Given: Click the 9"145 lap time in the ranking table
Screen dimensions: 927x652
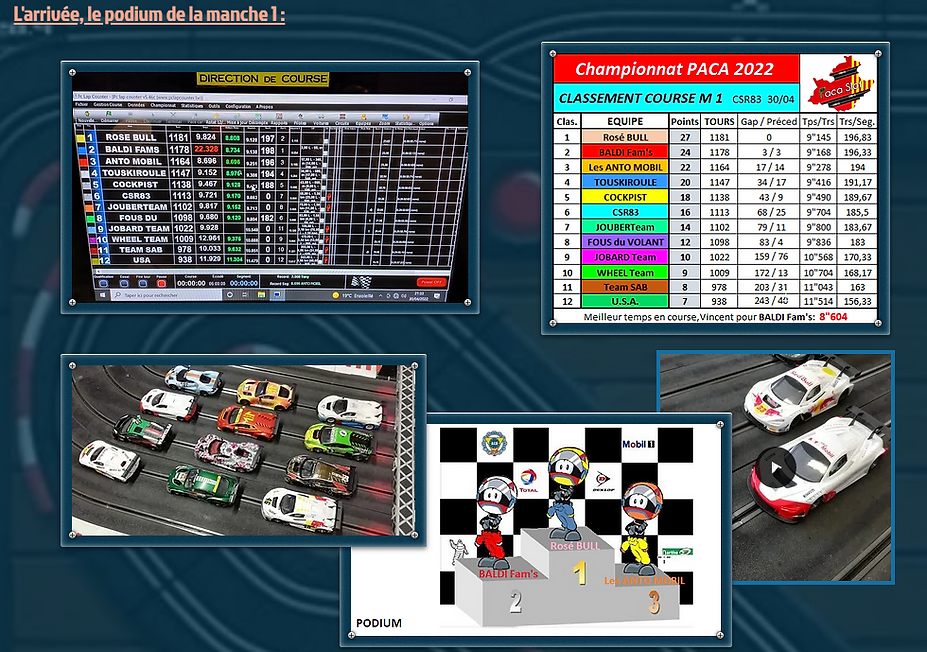Looking at the screenshot, I should [x=818, y=137].
